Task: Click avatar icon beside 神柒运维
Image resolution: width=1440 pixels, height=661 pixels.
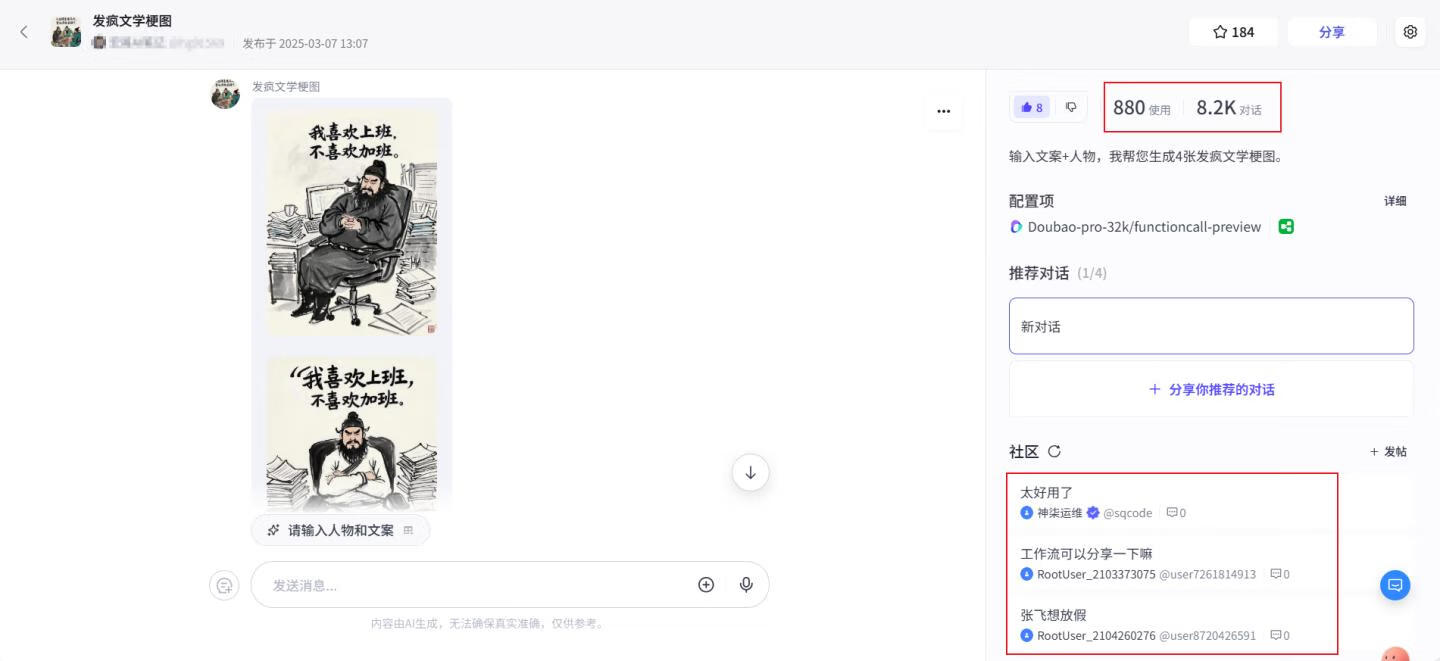Action: [x=1026, y=513]
